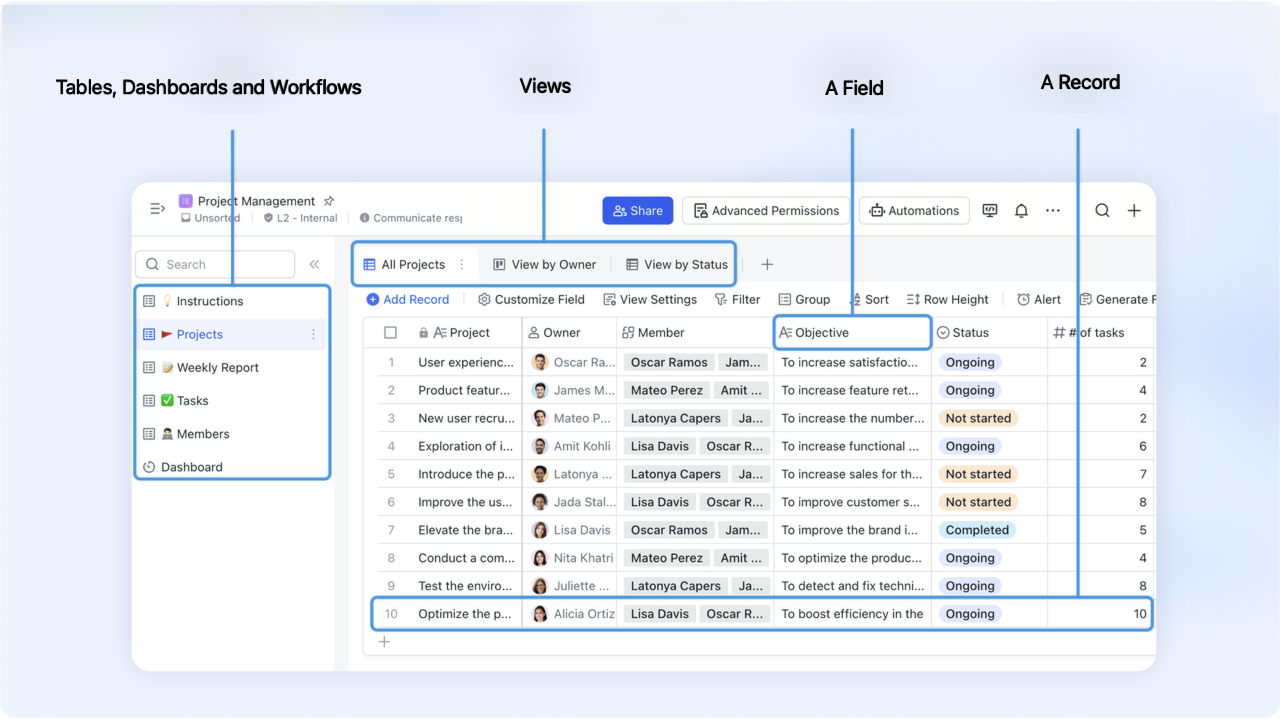Open Advanced Permissions
1280x719 pixels.
[766, 211]
